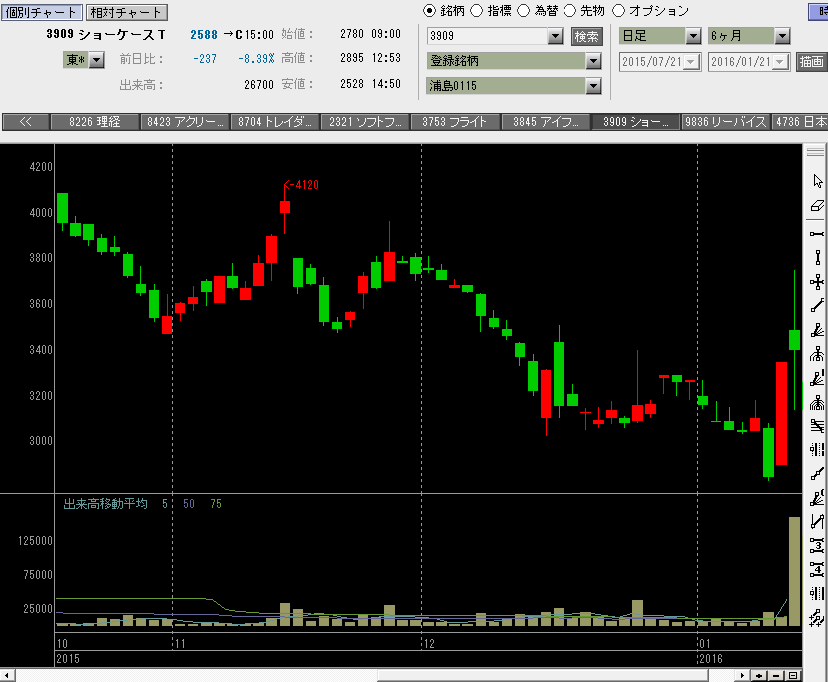Click the 3909 stock code input field
The height and width of the screenshot is (682, 828).
(x=487, y=36)
